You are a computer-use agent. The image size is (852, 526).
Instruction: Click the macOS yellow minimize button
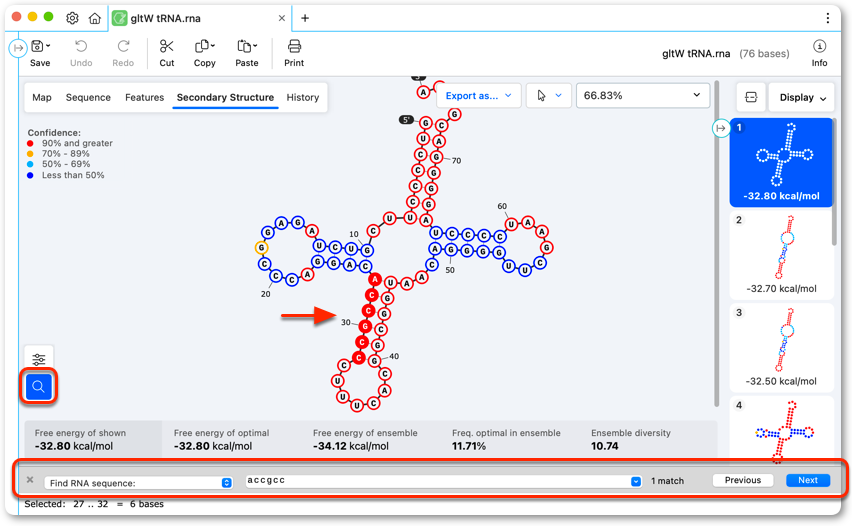click(x=33, y=17)
